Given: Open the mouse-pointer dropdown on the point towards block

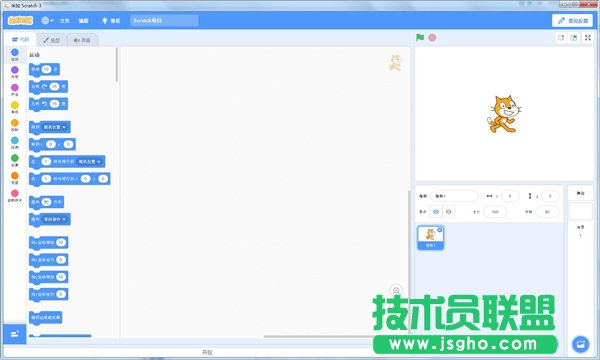Looking at the screenshot, I should (x=55, y=219).
